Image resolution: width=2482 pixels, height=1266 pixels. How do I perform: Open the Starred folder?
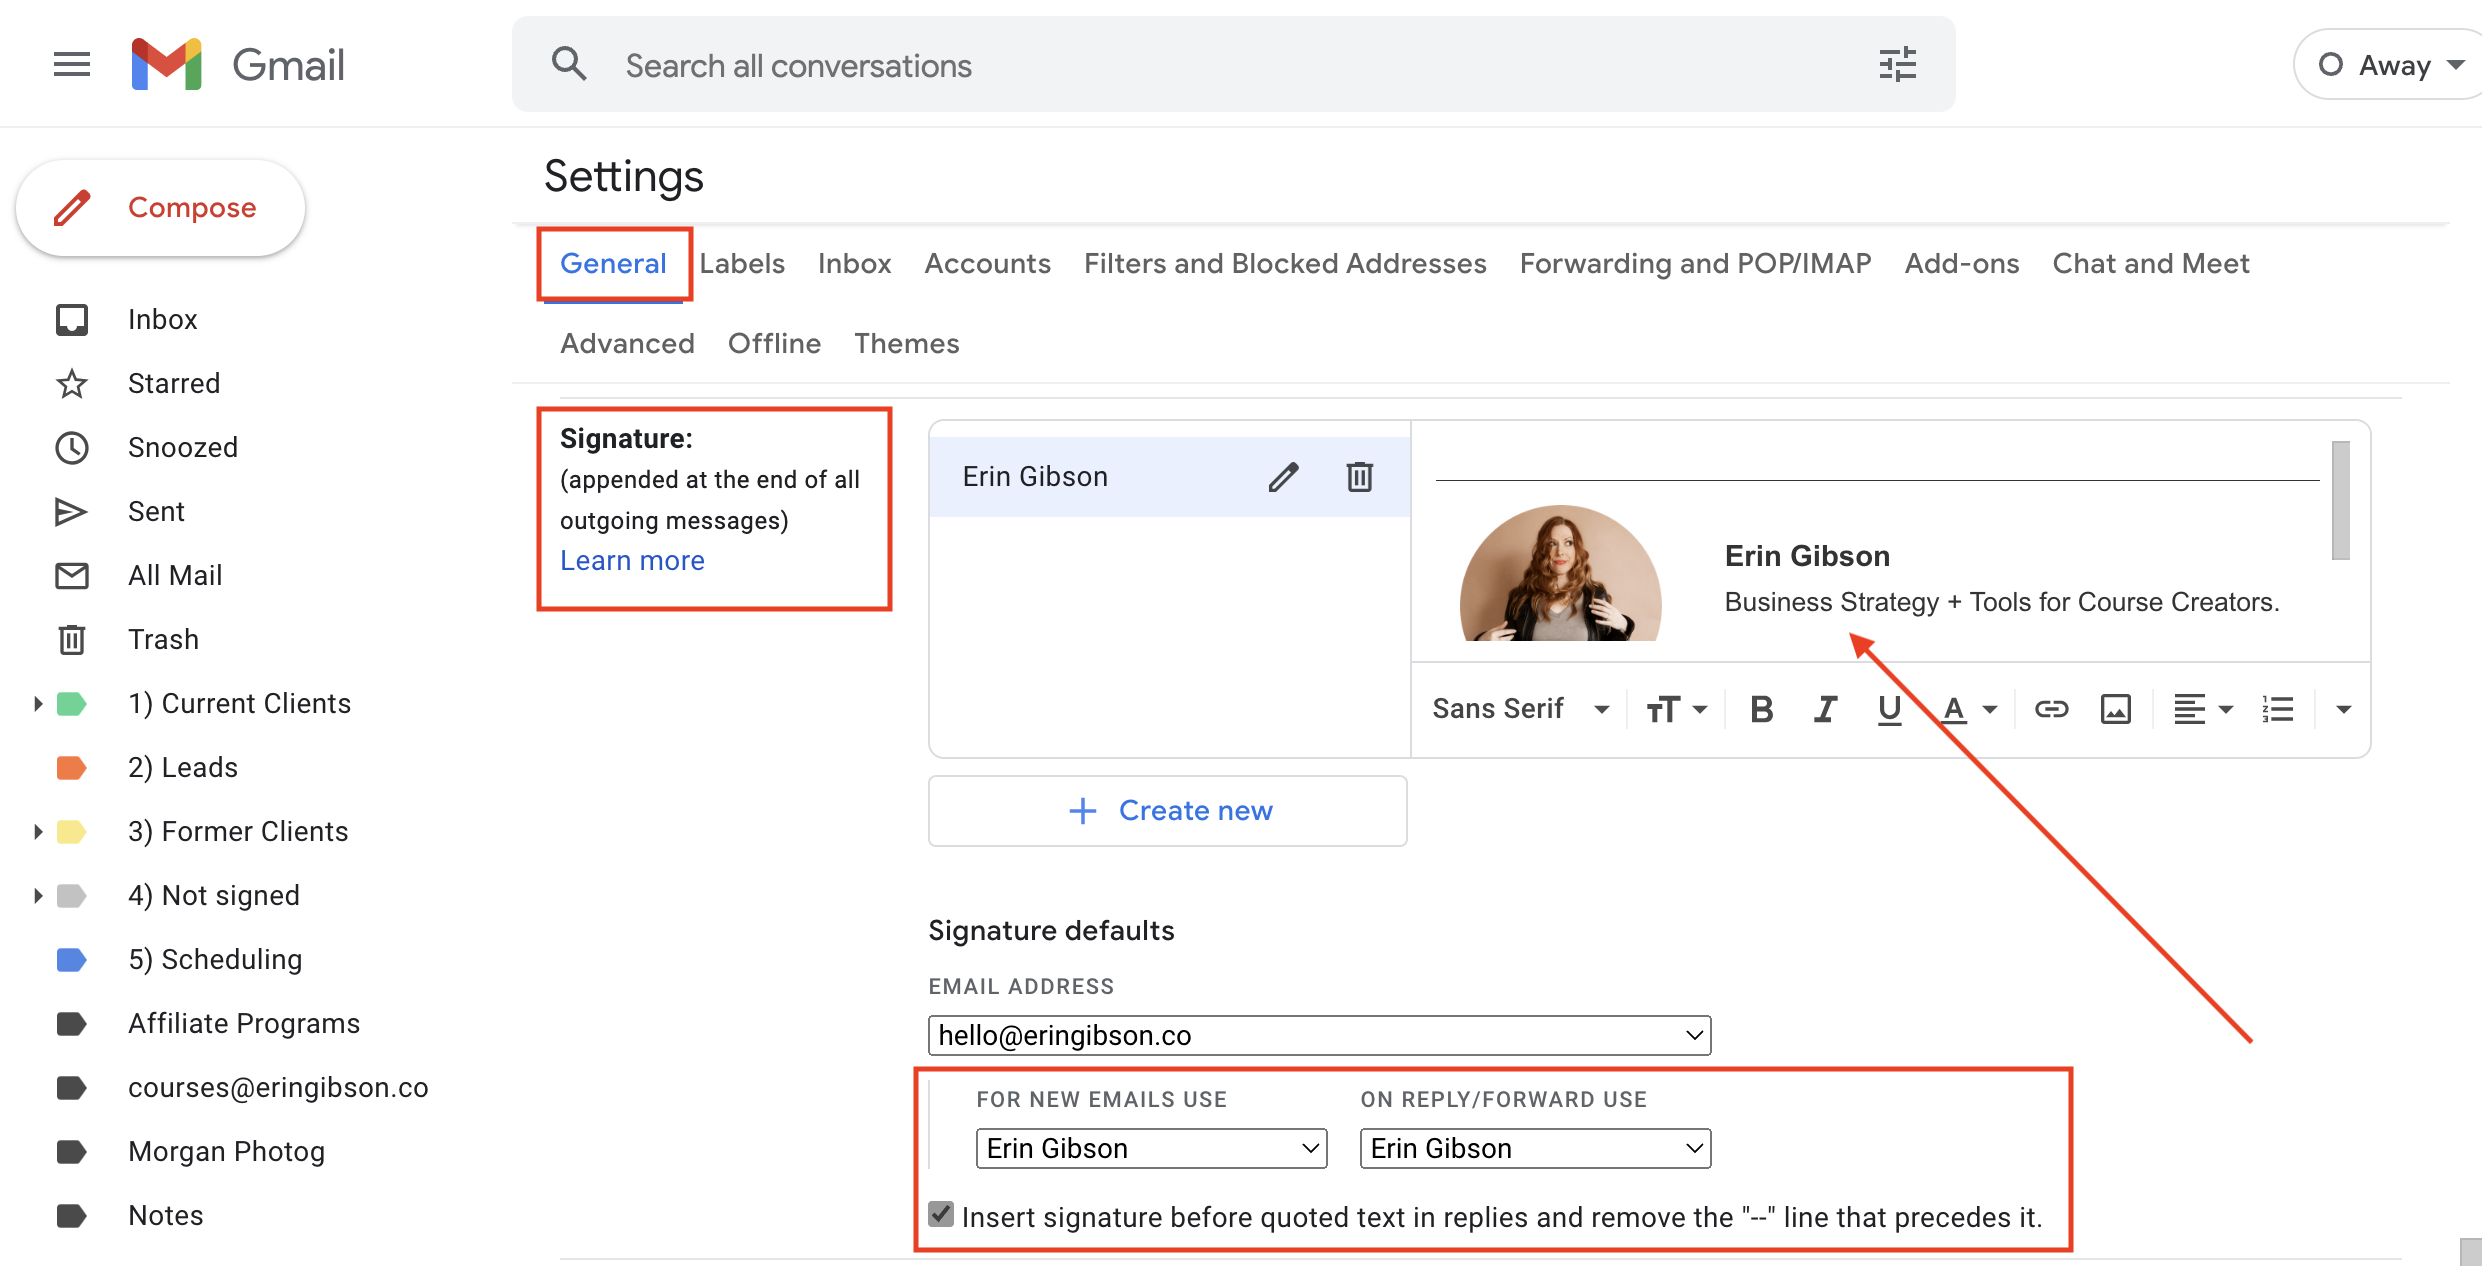click(174, 383)
